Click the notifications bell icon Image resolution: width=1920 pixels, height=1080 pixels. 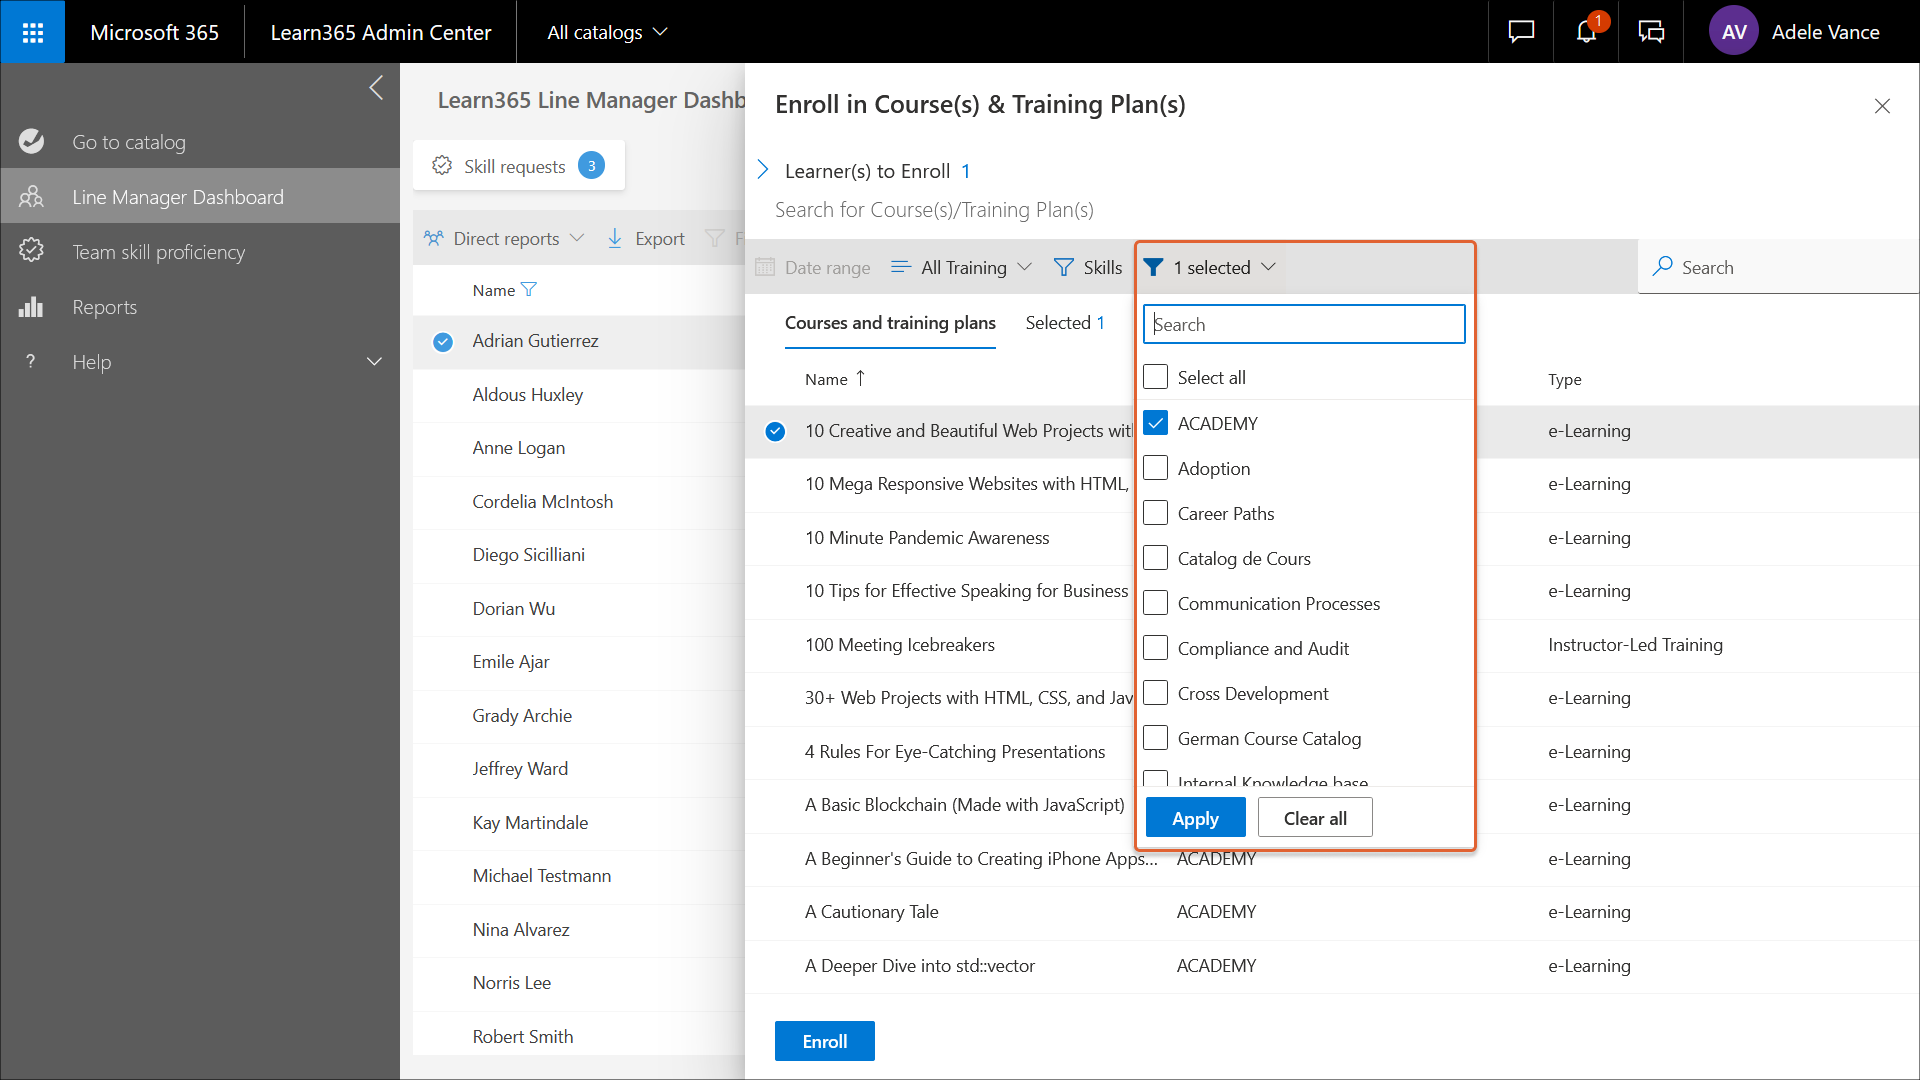pyautogui.click(x=1586, y=32)
